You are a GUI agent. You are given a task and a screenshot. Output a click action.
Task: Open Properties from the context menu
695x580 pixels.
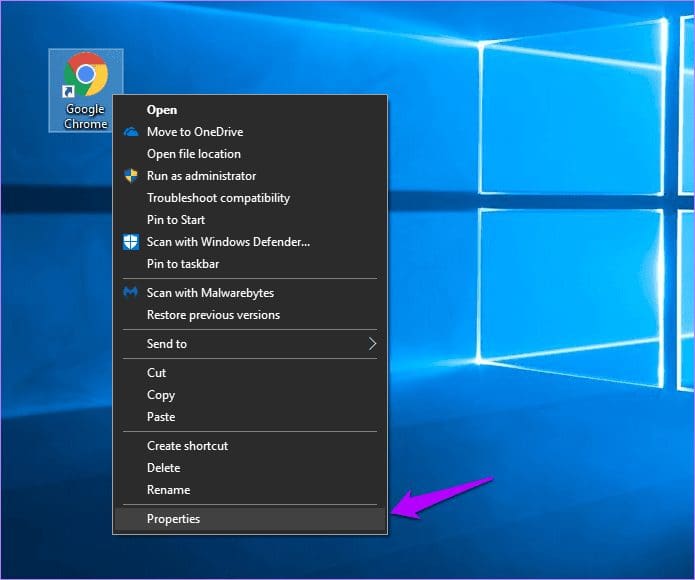(250, 519)
